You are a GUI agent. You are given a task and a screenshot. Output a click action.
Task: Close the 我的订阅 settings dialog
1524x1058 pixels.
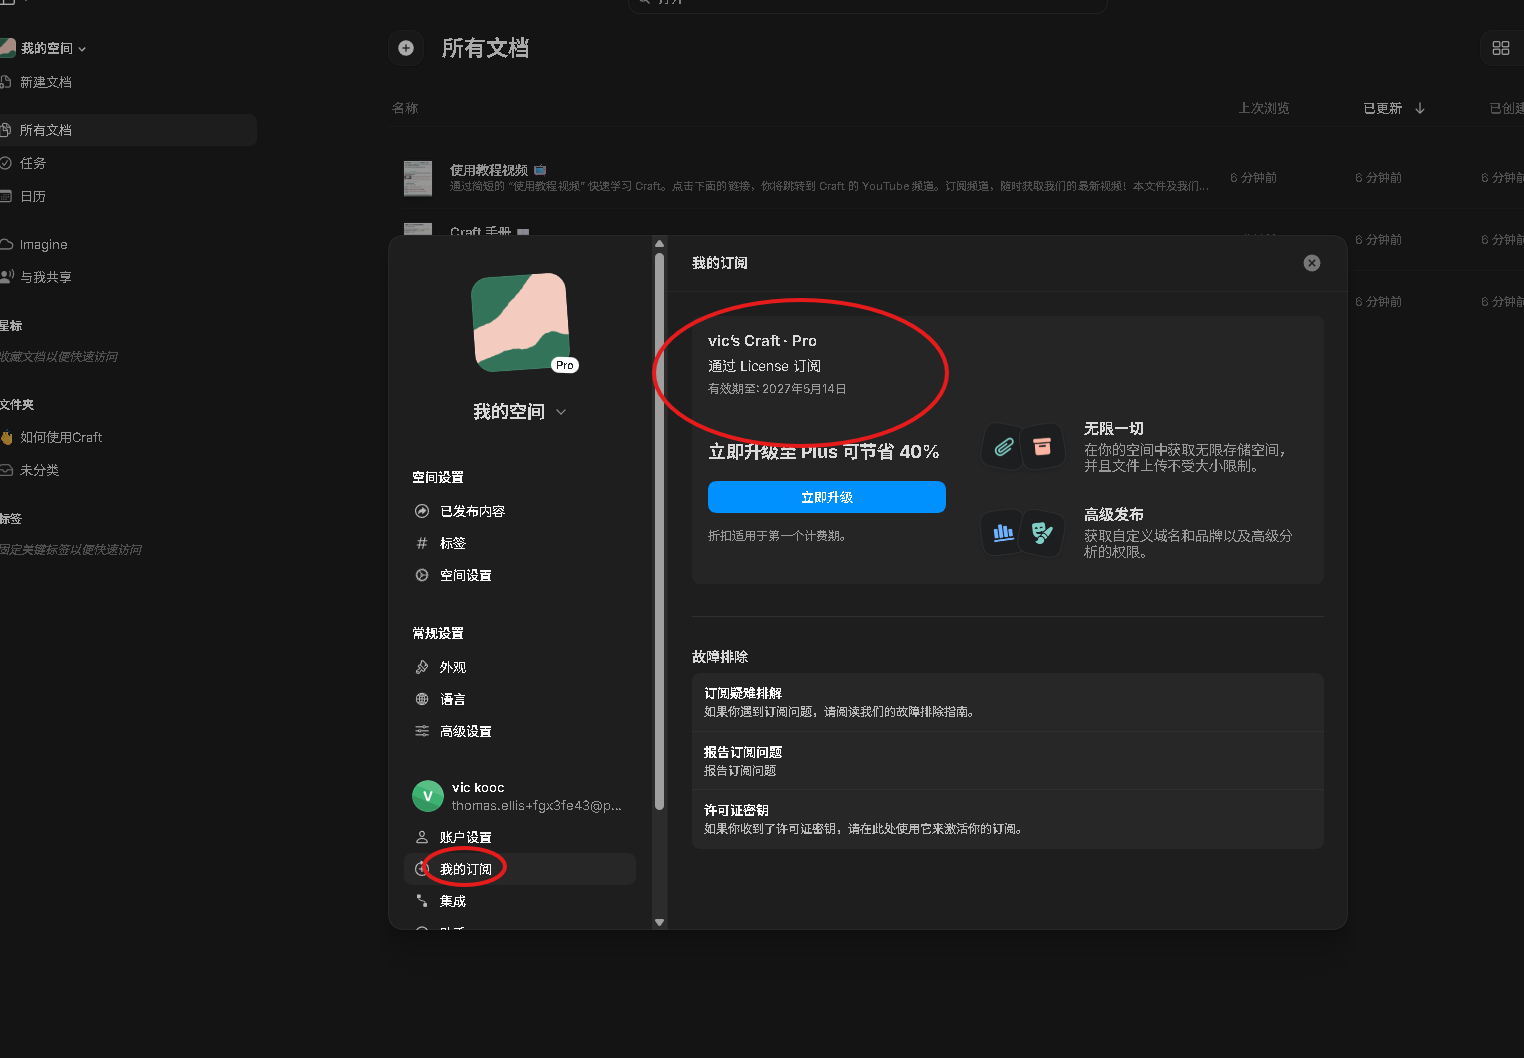[x=1312, y=263]
